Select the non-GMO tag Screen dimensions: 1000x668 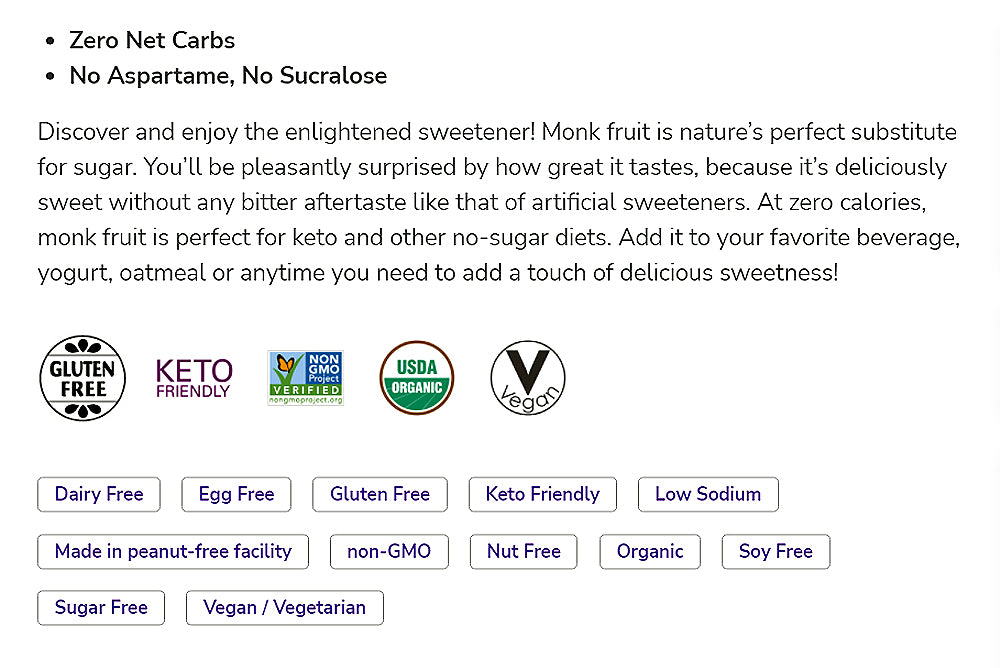pyautogui.click(x=389, y=551)
